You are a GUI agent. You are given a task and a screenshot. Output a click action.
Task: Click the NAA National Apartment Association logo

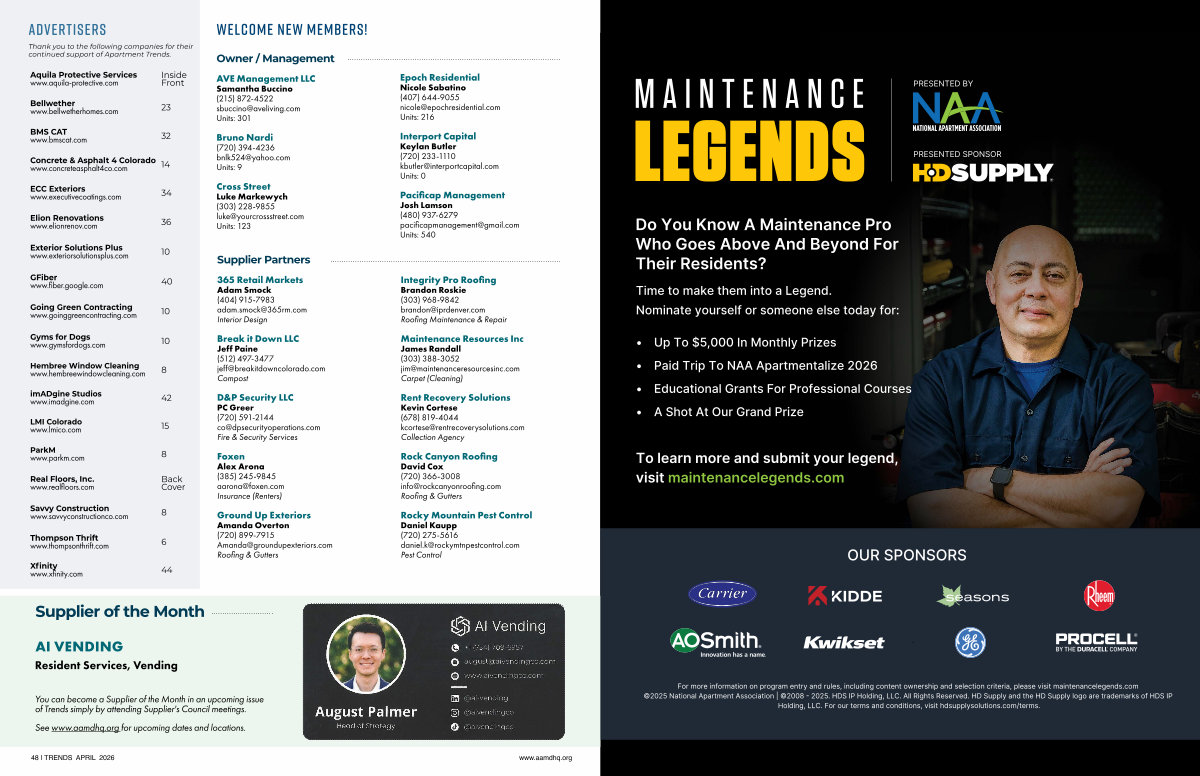pyautogui.click(x=956, y=112)
